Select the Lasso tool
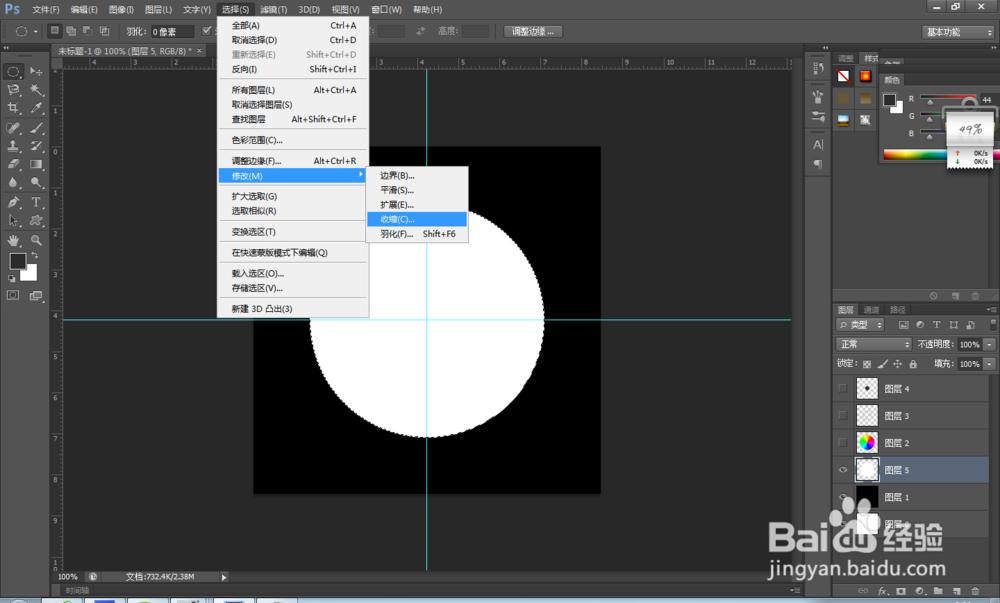1000x603 pixels. [13, 90]
